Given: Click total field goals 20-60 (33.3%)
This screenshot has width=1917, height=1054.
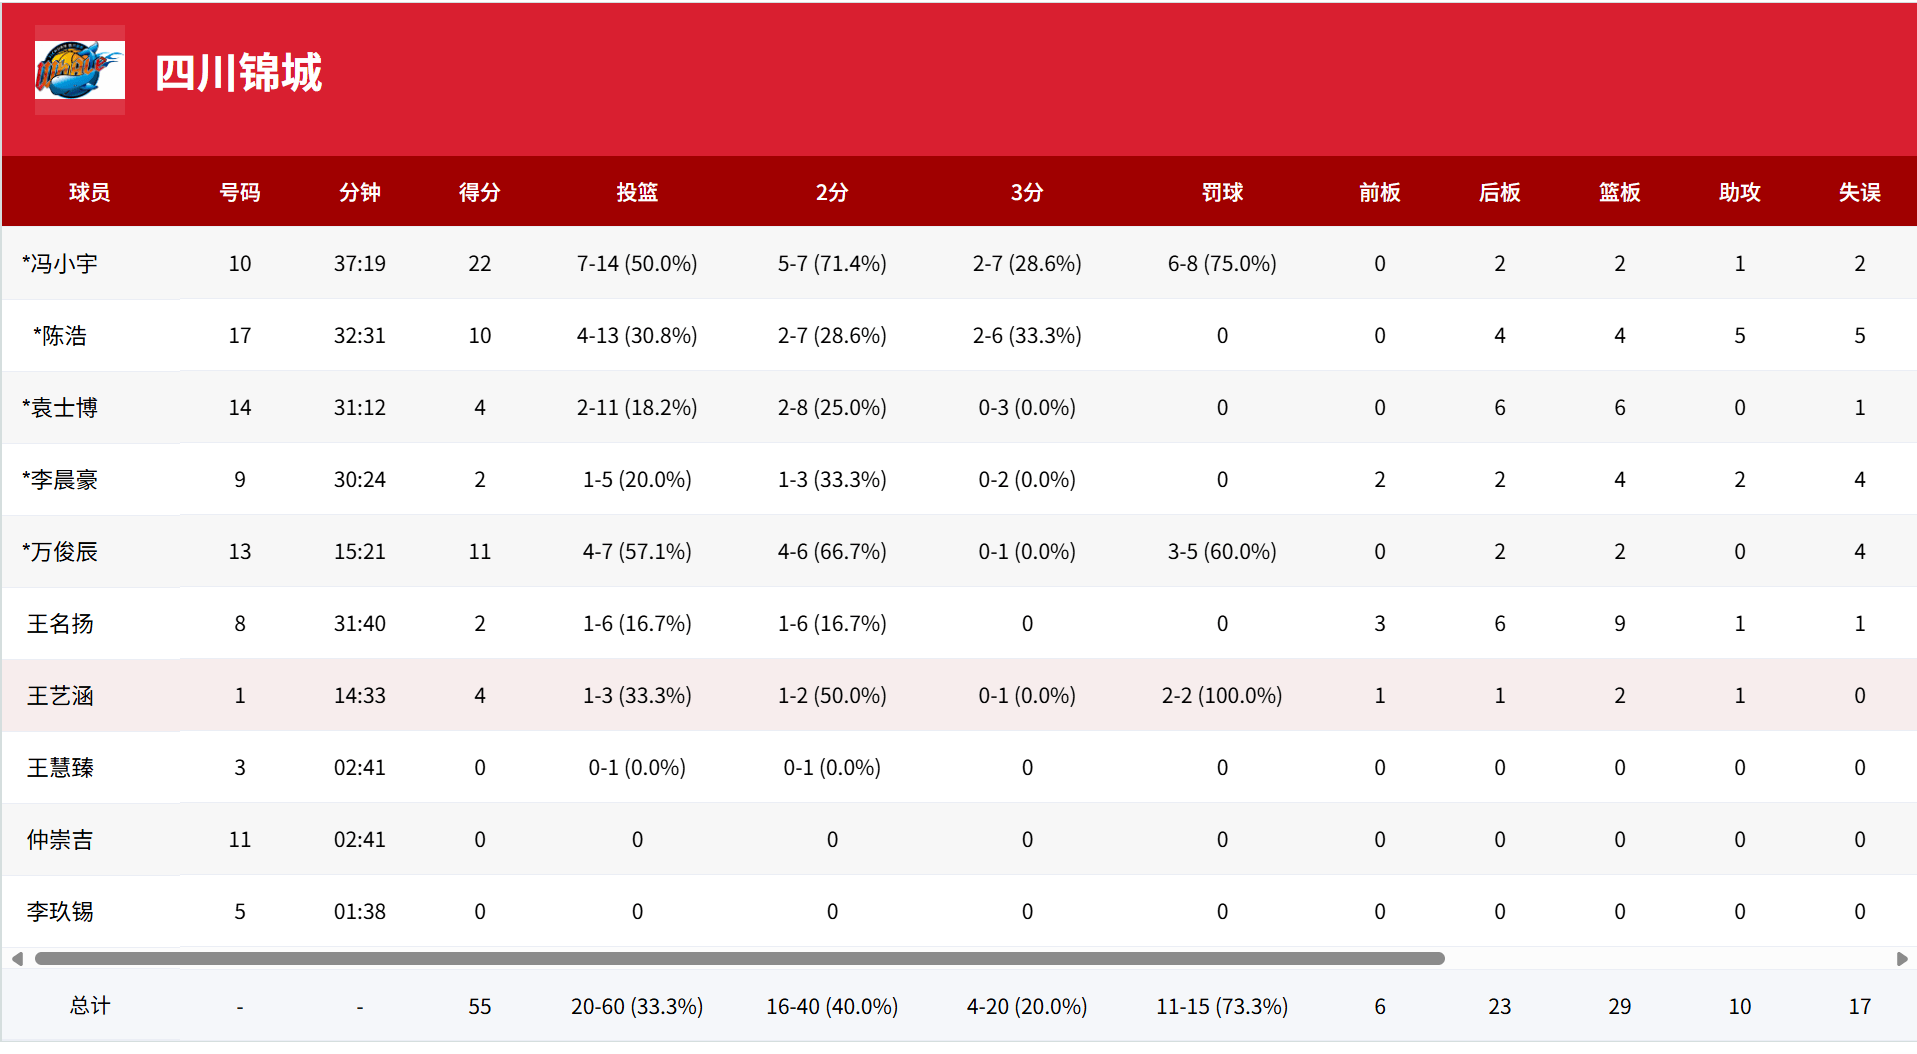Looking at the screenshot, I should tap(637, 1007).
